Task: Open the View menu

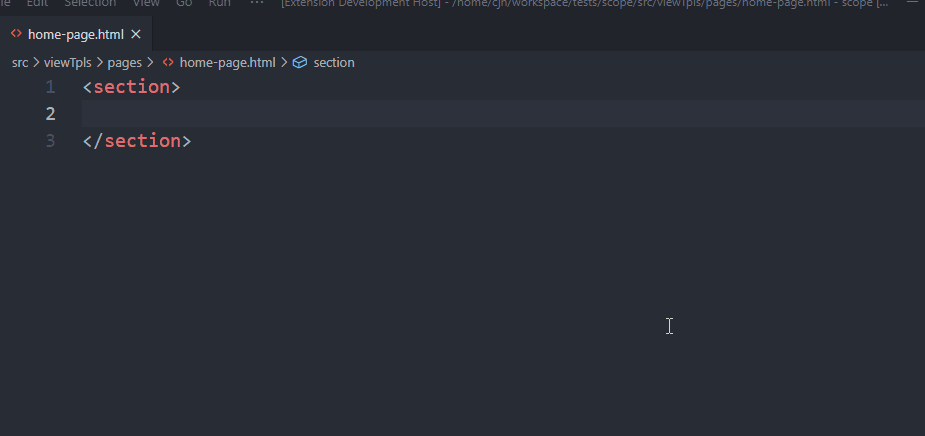Action: (x=146, y=3)
